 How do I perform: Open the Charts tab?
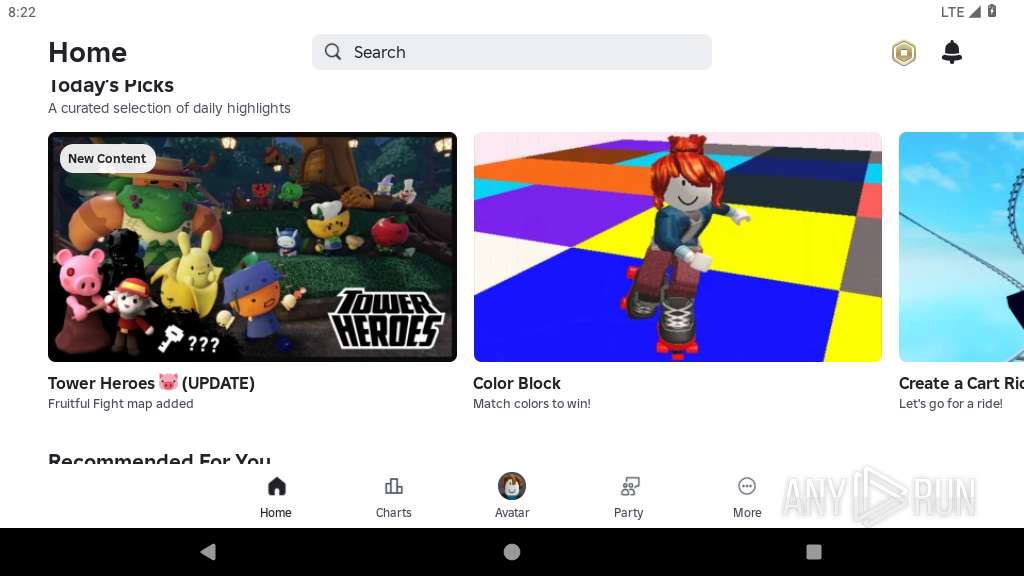click(393, 498)
